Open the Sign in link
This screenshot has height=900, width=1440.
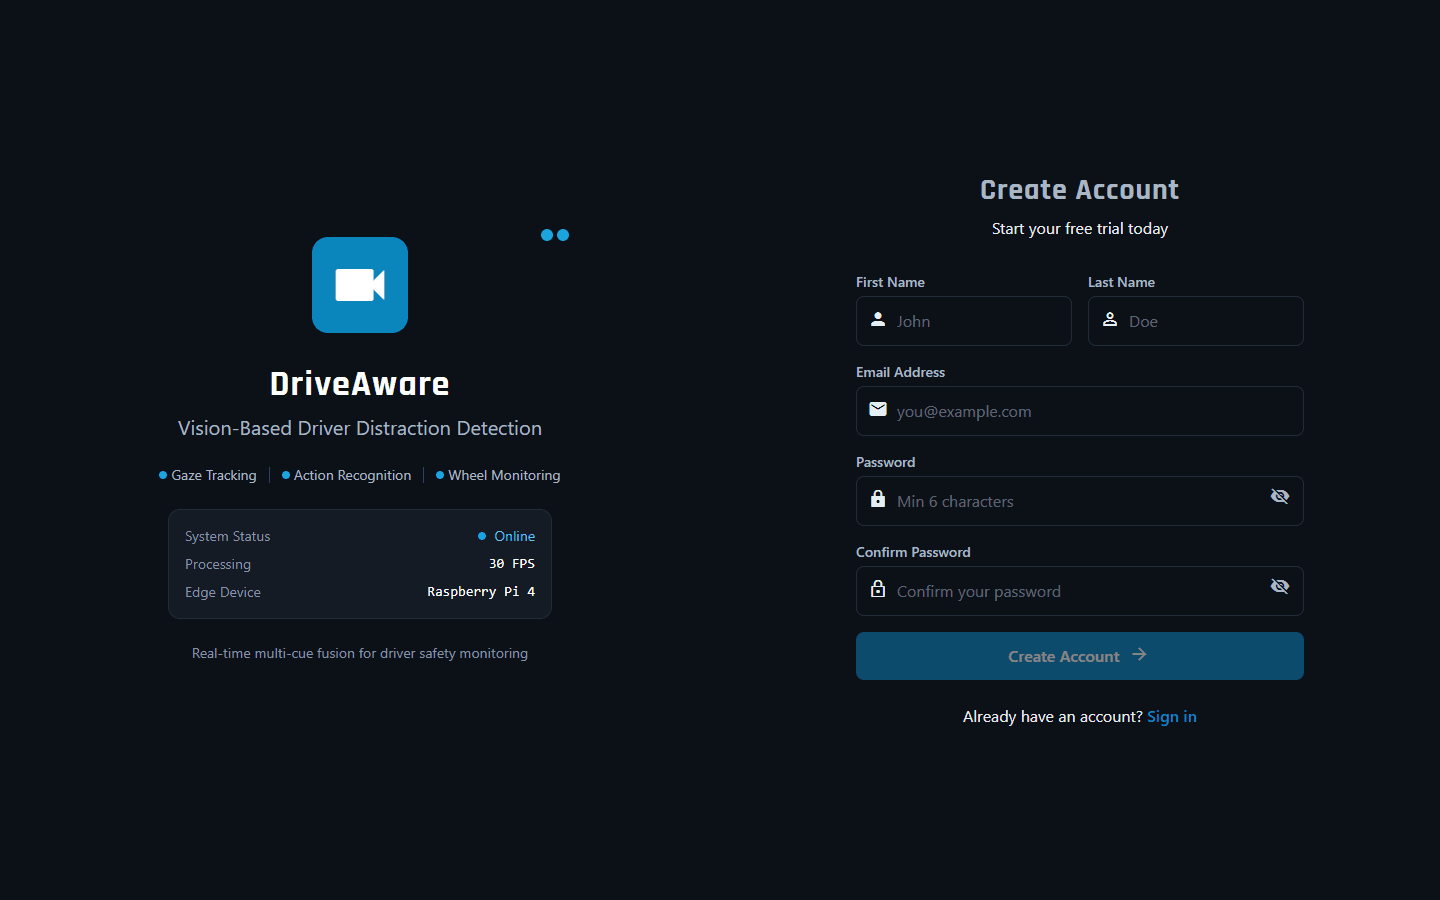[1172, 716]
